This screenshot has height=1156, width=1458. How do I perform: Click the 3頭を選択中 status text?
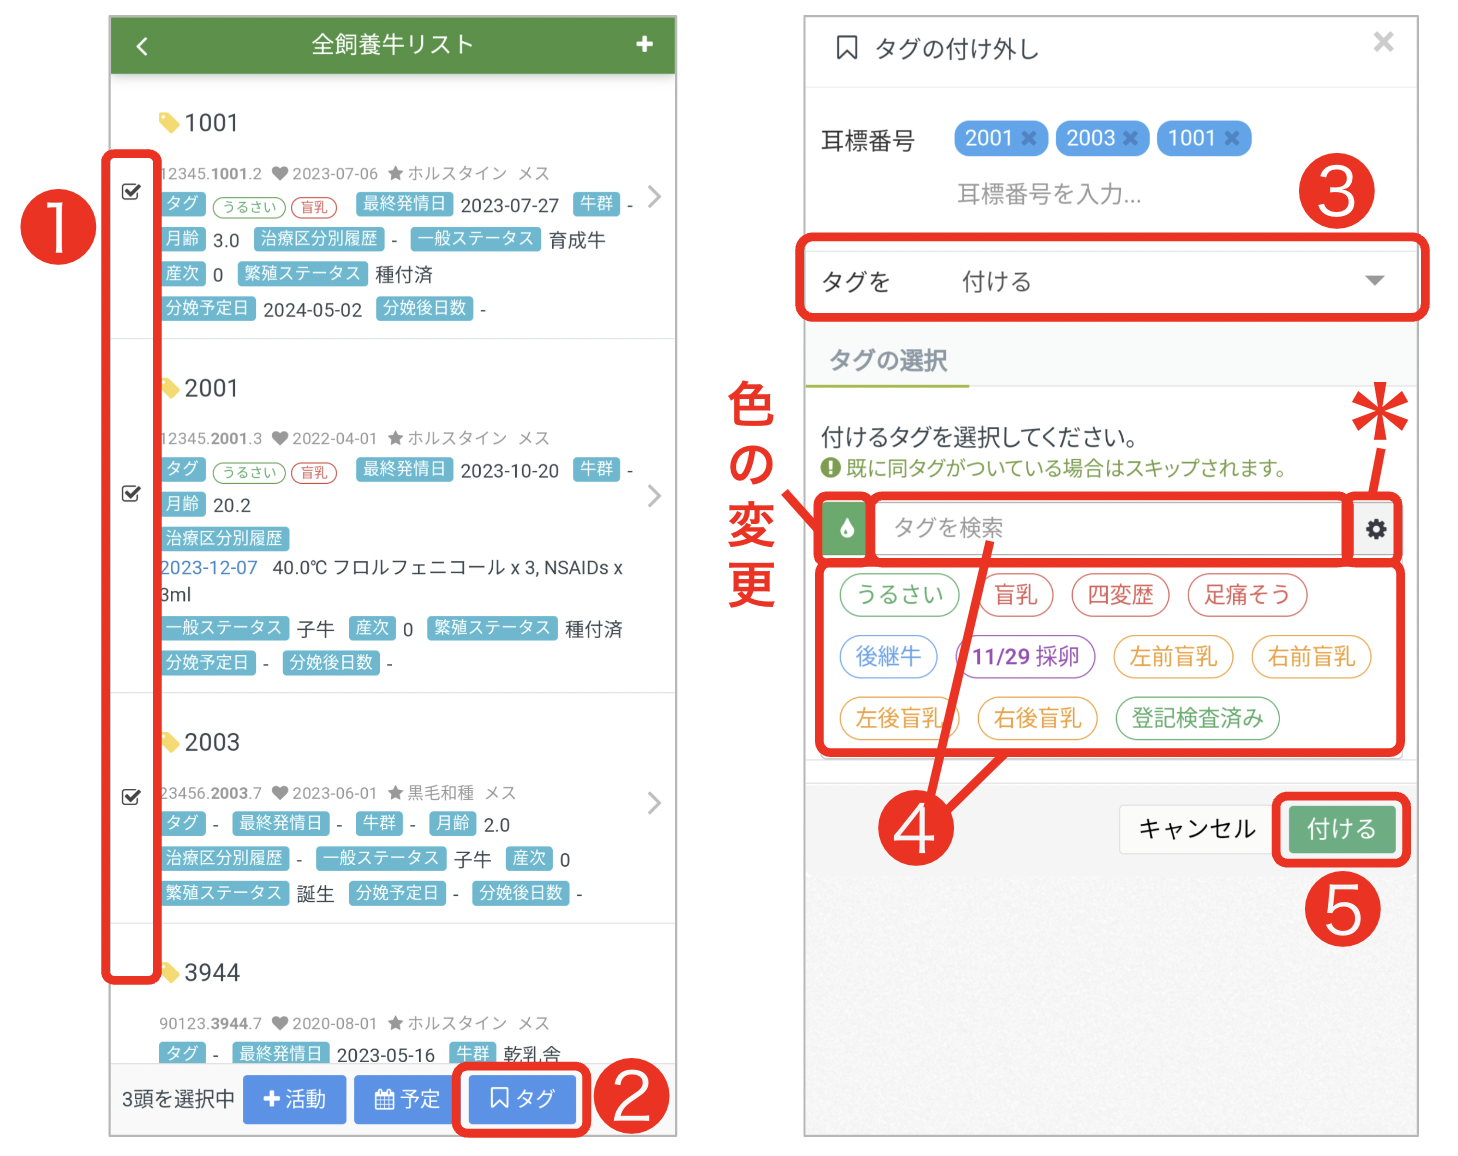[x=178, y=1099]
